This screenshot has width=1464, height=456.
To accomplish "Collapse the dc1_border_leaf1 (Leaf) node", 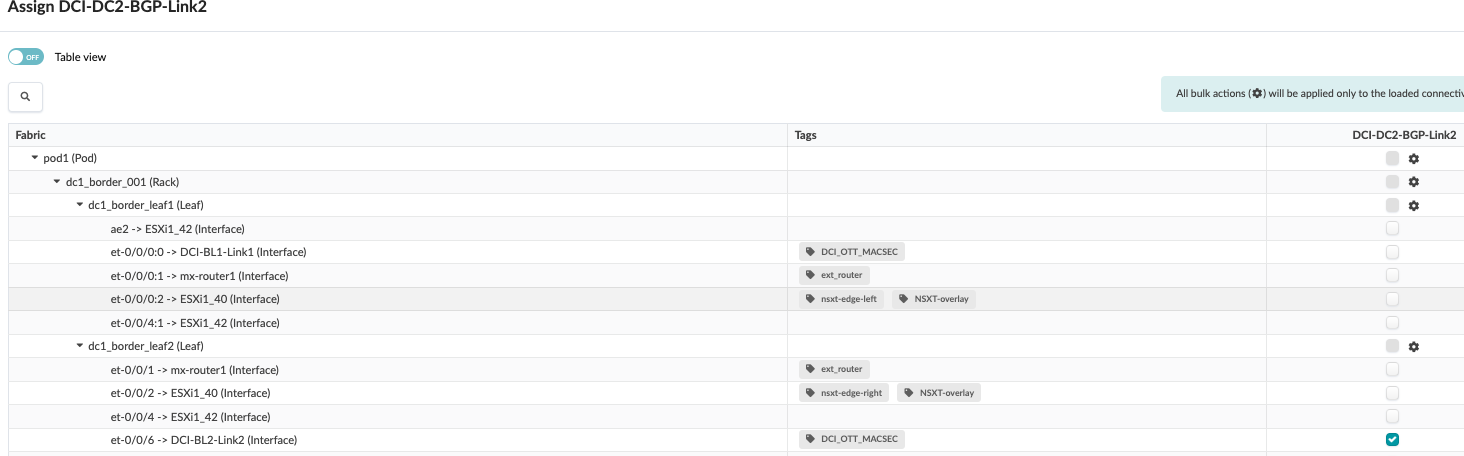I will tap(80, 205).
